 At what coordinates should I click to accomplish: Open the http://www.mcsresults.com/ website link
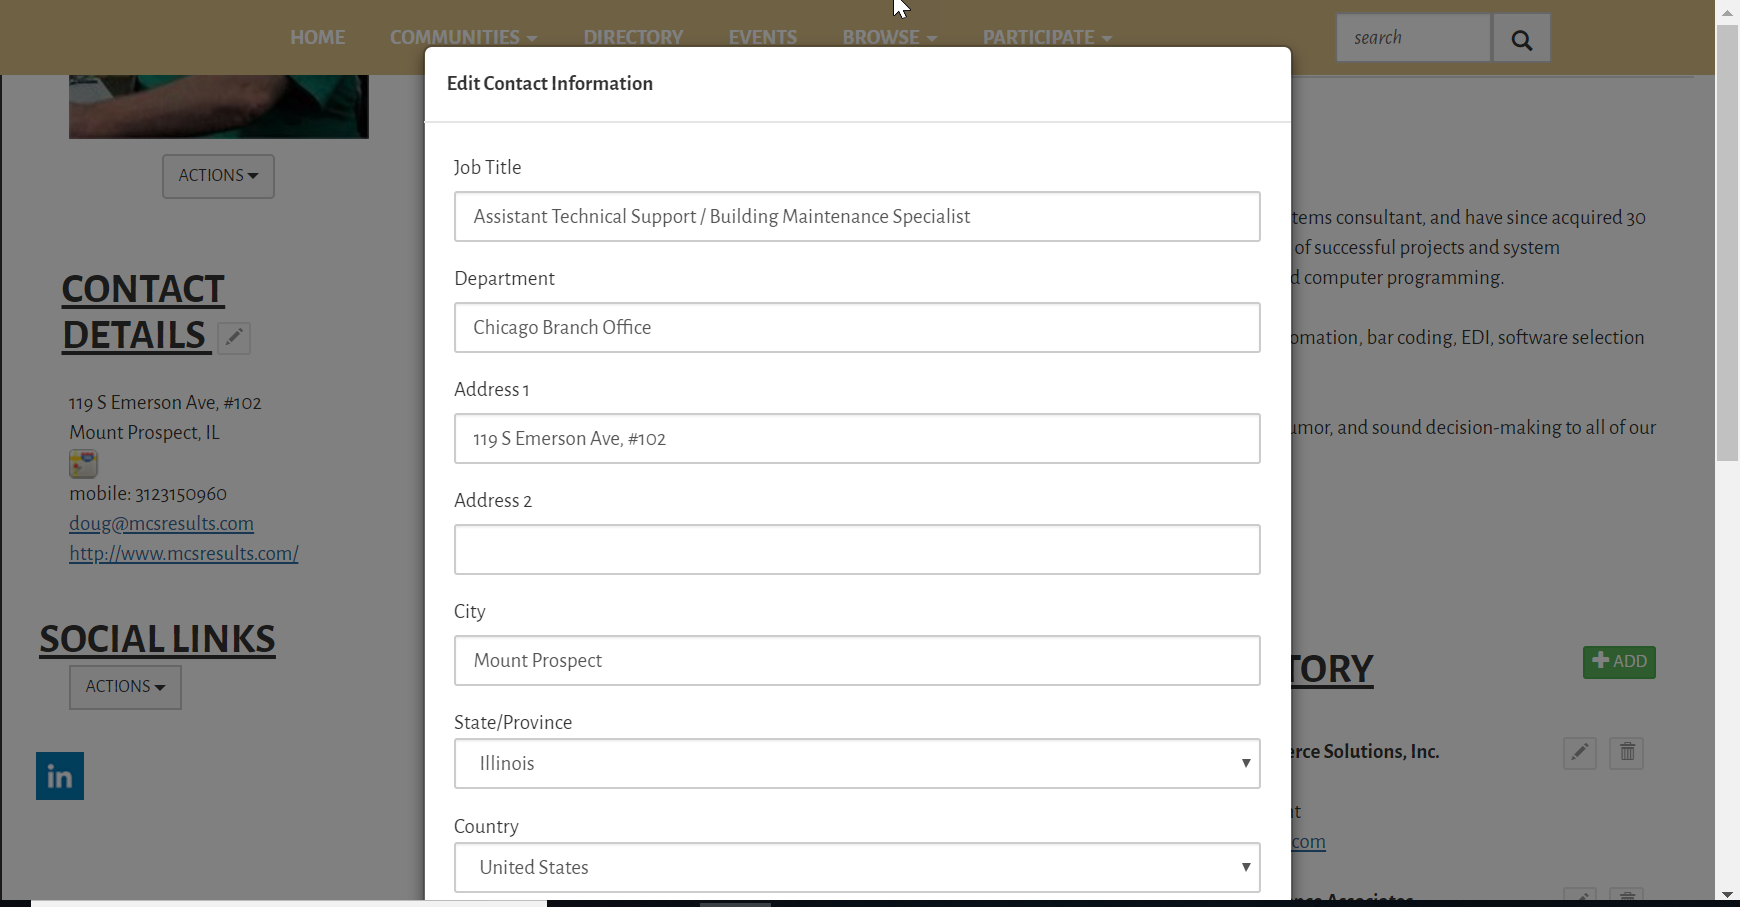(x=184, y=553)
